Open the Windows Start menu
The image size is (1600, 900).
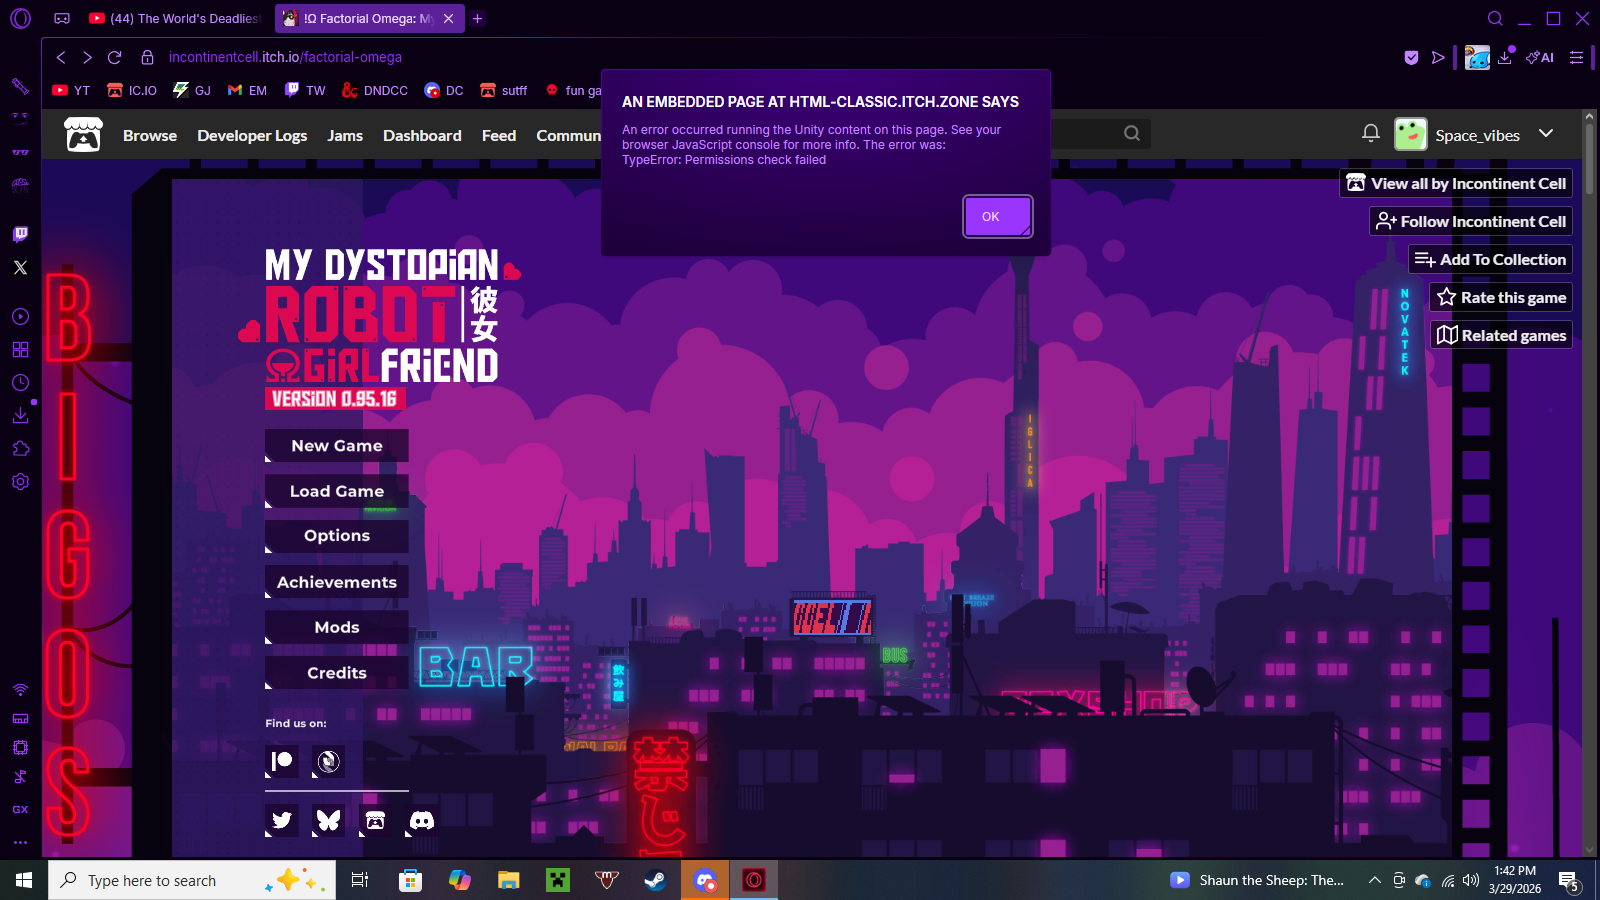pyautogui.click(x=24, y=880)
